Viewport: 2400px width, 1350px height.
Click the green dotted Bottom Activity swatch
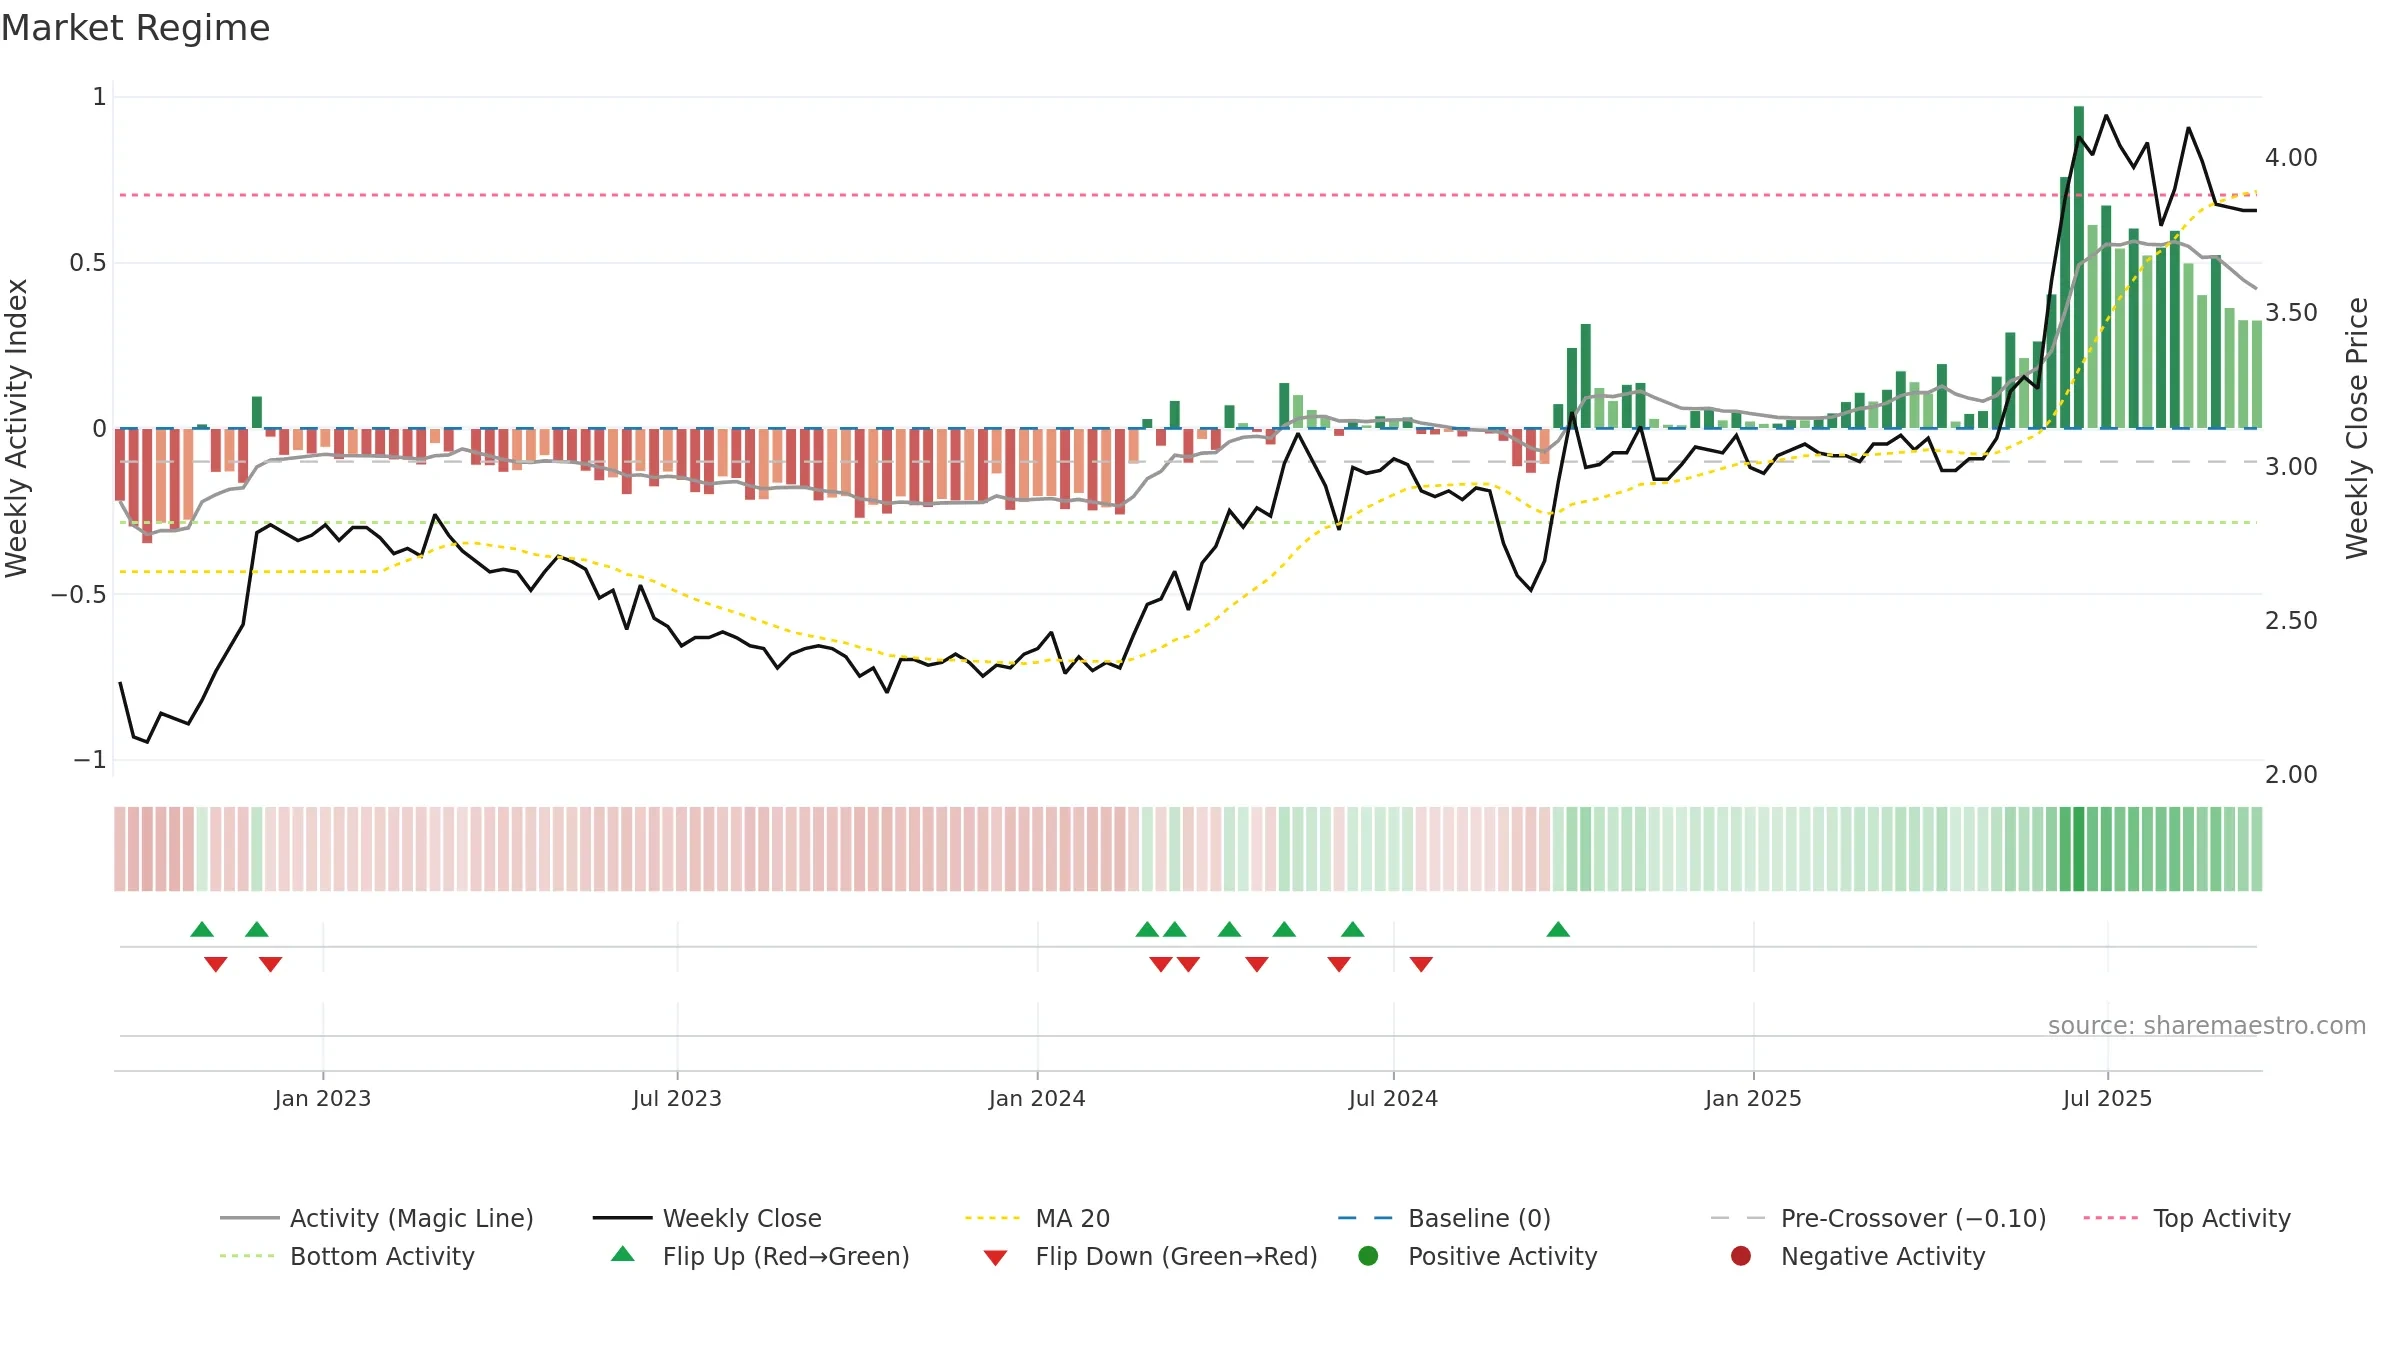tap(247, 1256)
